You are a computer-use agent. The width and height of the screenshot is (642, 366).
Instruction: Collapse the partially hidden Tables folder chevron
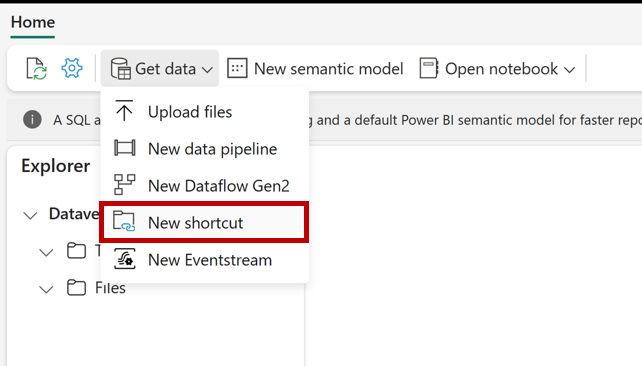46,252
